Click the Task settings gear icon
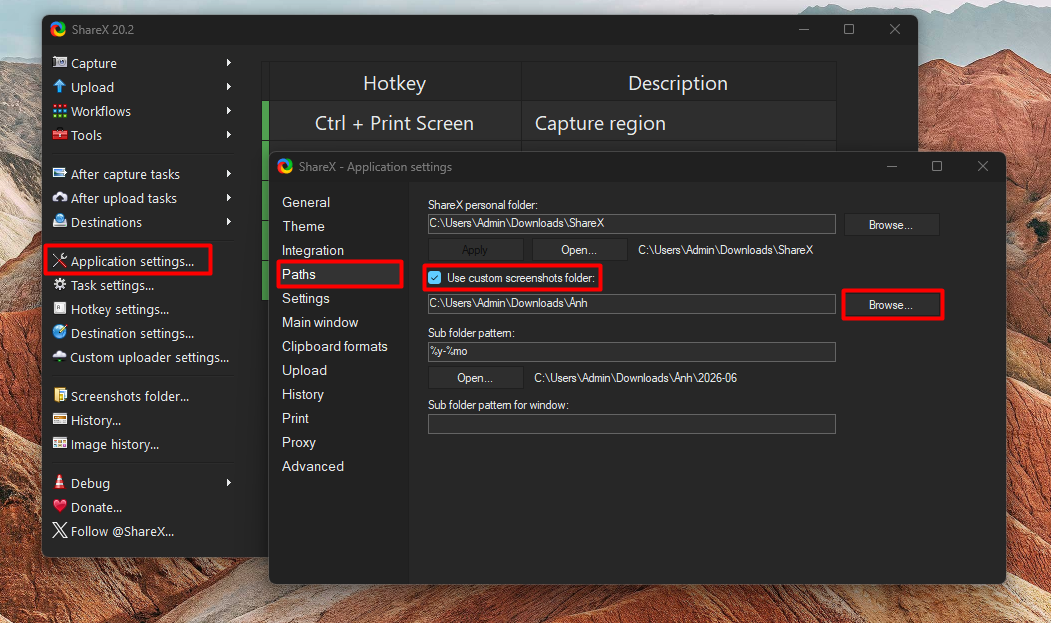Screen dimensions: 1051x623 [60, 284]
